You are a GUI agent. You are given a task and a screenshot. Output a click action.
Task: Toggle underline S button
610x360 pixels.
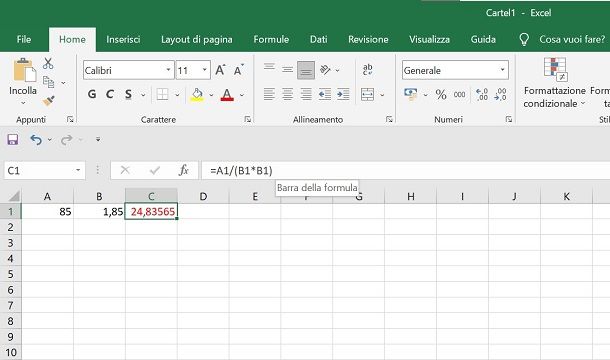point(128,94)
